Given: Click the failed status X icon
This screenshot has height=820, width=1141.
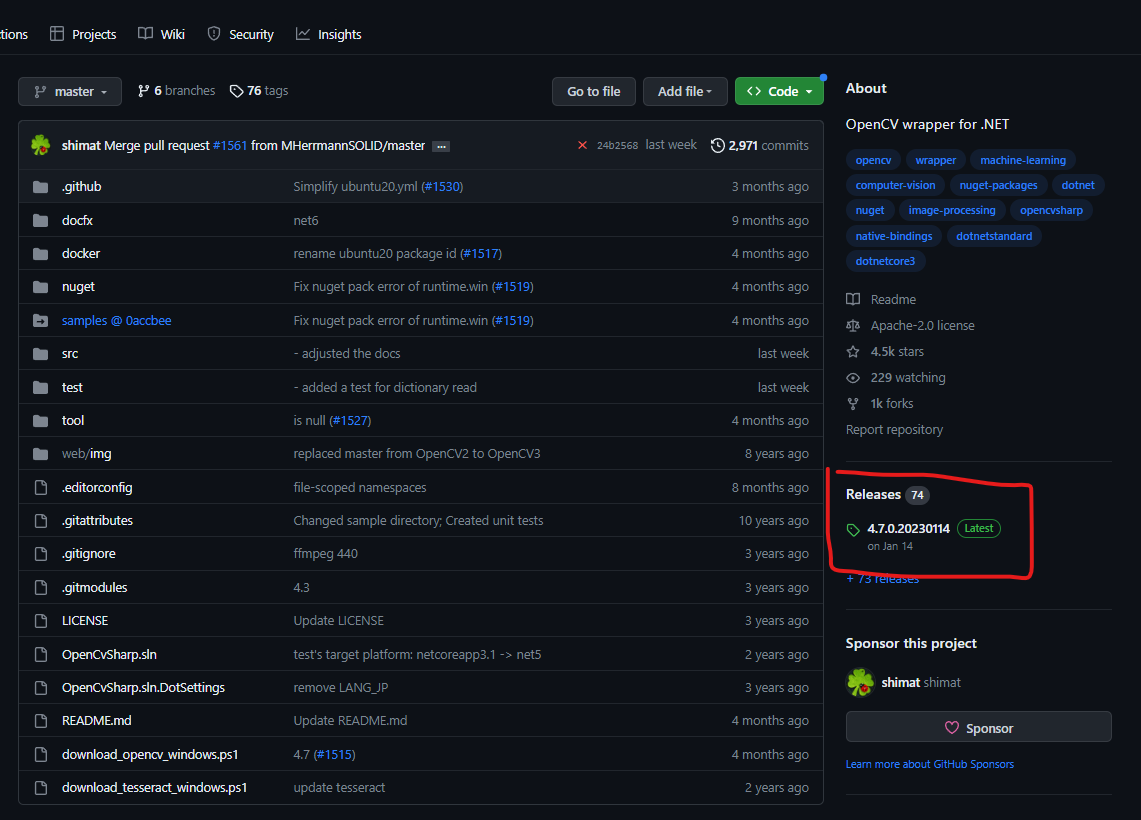Looking at the screenshot, I should pyautogui.click(x=582, y=146).
